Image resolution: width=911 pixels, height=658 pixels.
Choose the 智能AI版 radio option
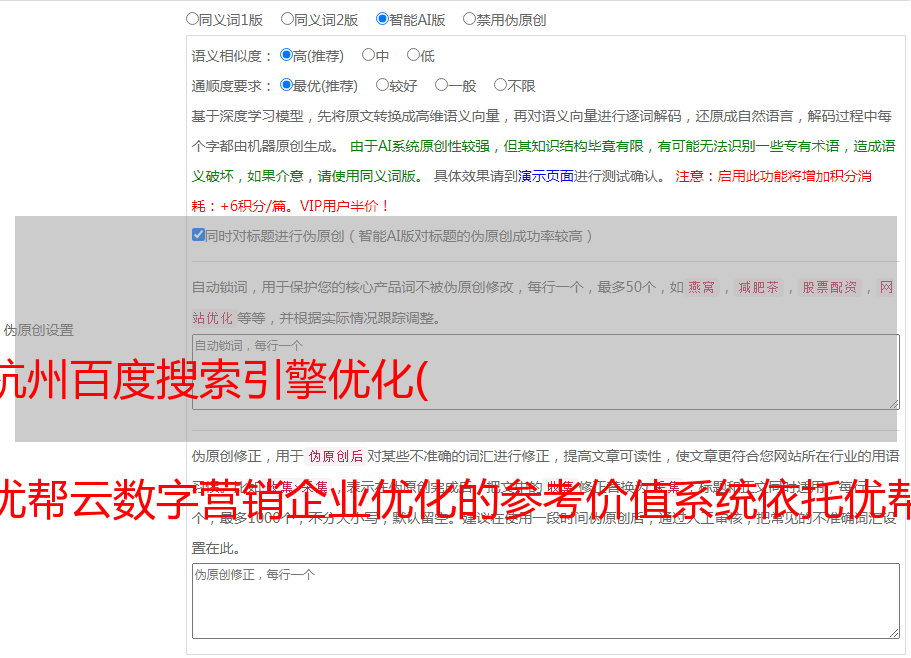tap(382, 19)
